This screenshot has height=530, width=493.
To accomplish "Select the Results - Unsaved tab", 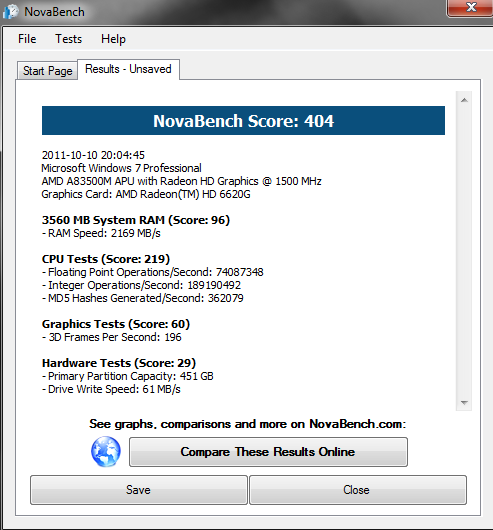I will tap(128, 69).
